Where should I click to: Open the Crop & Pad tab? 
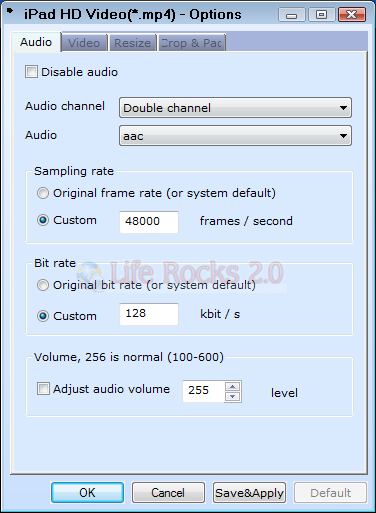(192, 43)
